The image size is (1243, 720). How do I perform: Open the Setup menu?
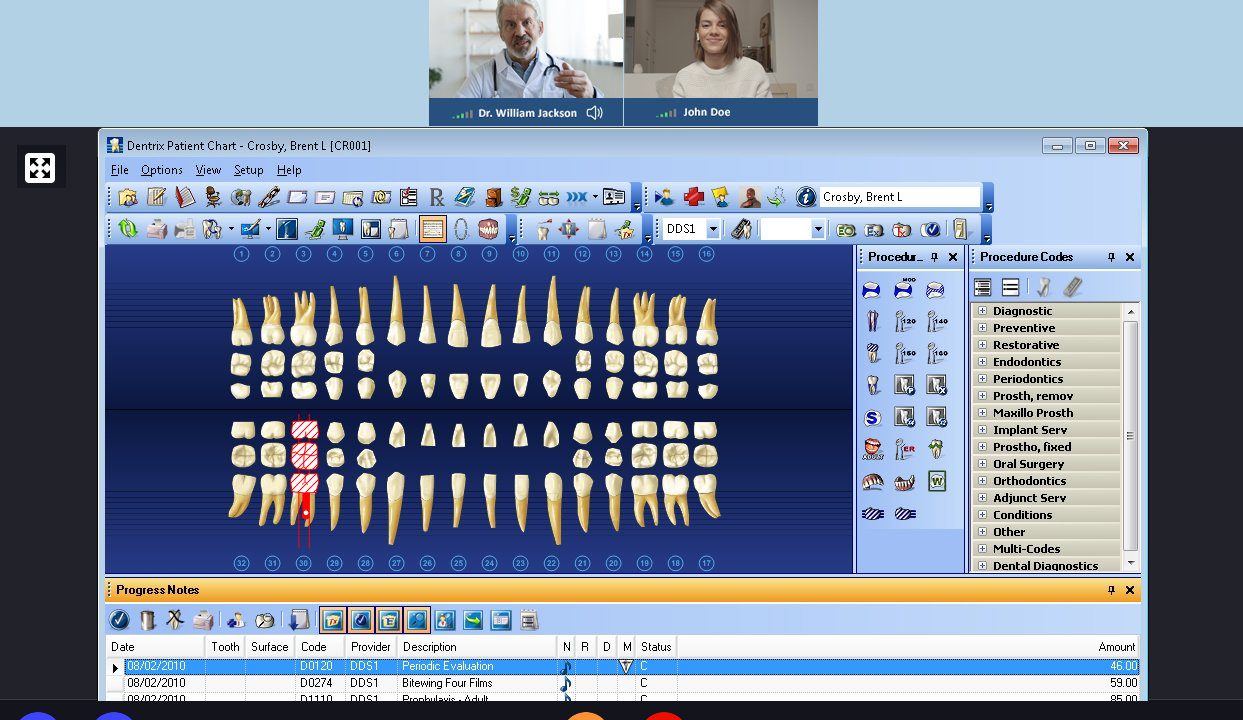point(248,170)
